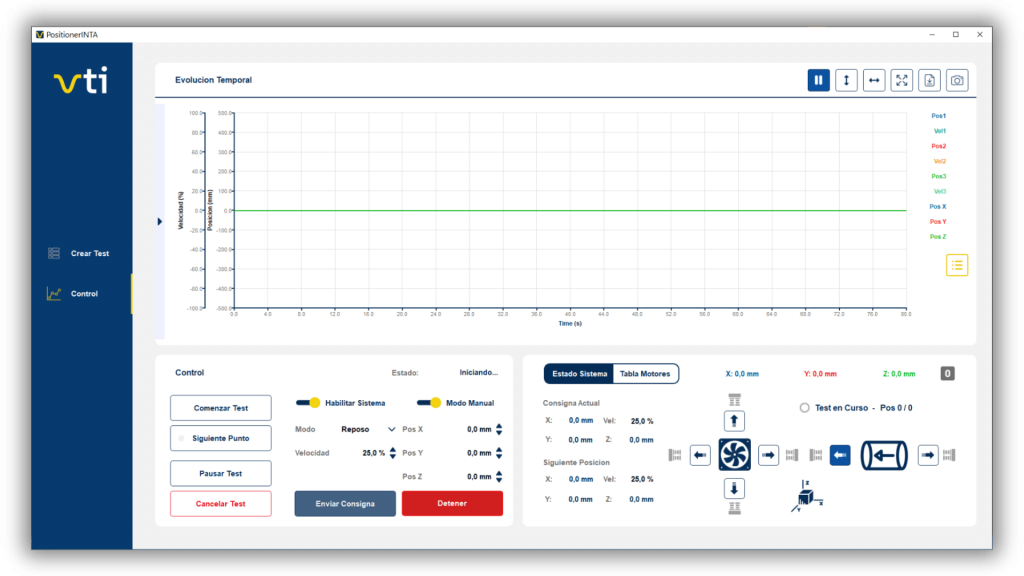This screenshot has width=1024, height=576.
Task: Click the horizontal axis autoscale icon
Action: [874, 81]
